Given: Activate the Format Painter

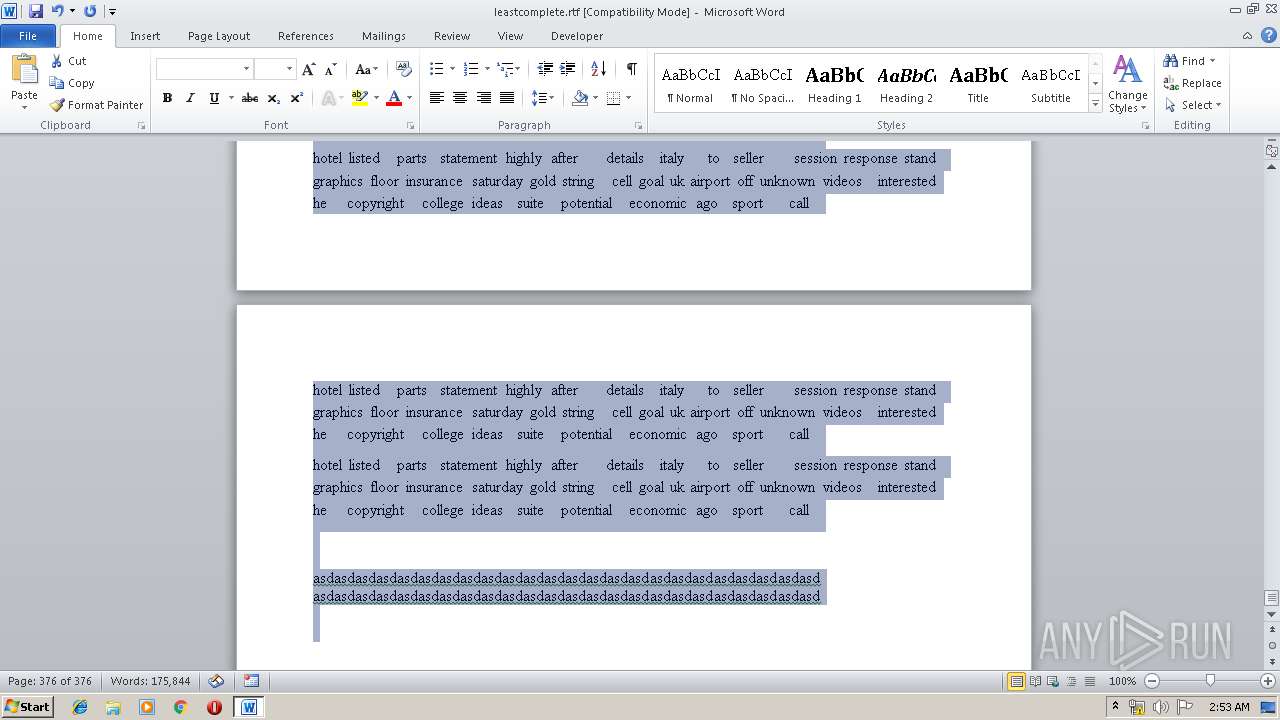Looking at the screenshot, I should coord(96,105).
